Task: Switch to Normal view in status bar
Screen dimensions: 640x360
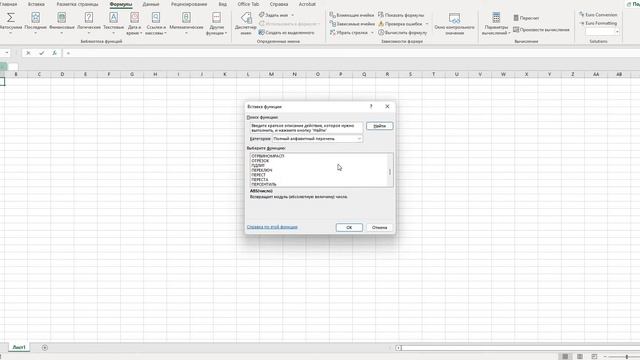Action: point(565,356)
